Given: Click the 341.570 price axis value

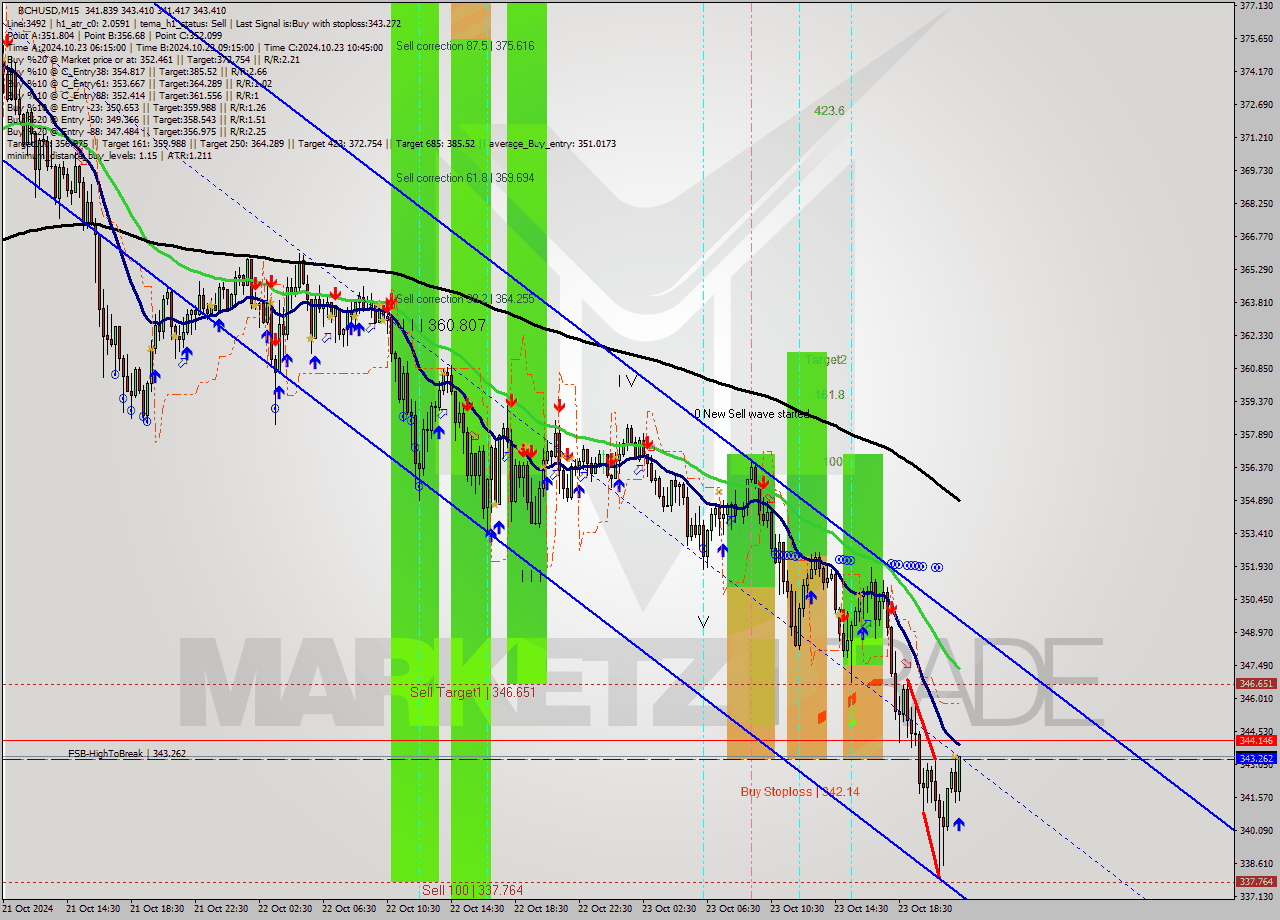Looking at the screenshot, I should coord(1256,797).
